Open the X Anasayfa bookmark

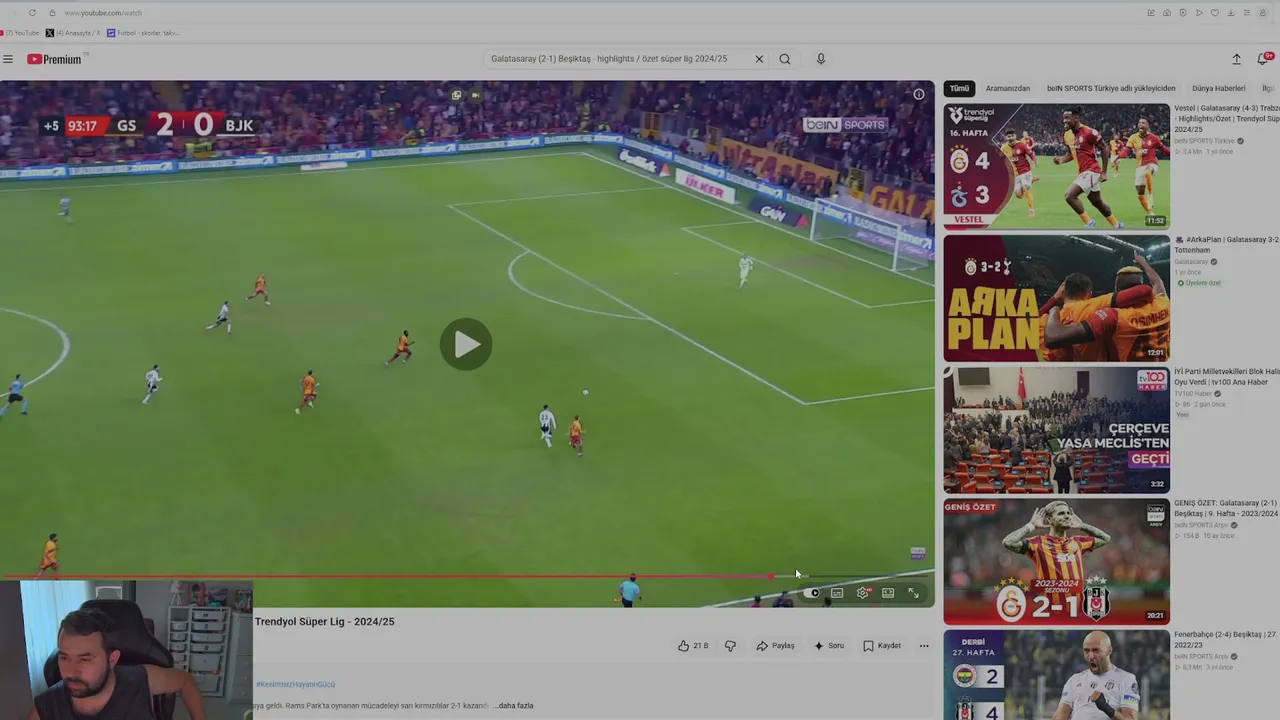coord(73,33)
